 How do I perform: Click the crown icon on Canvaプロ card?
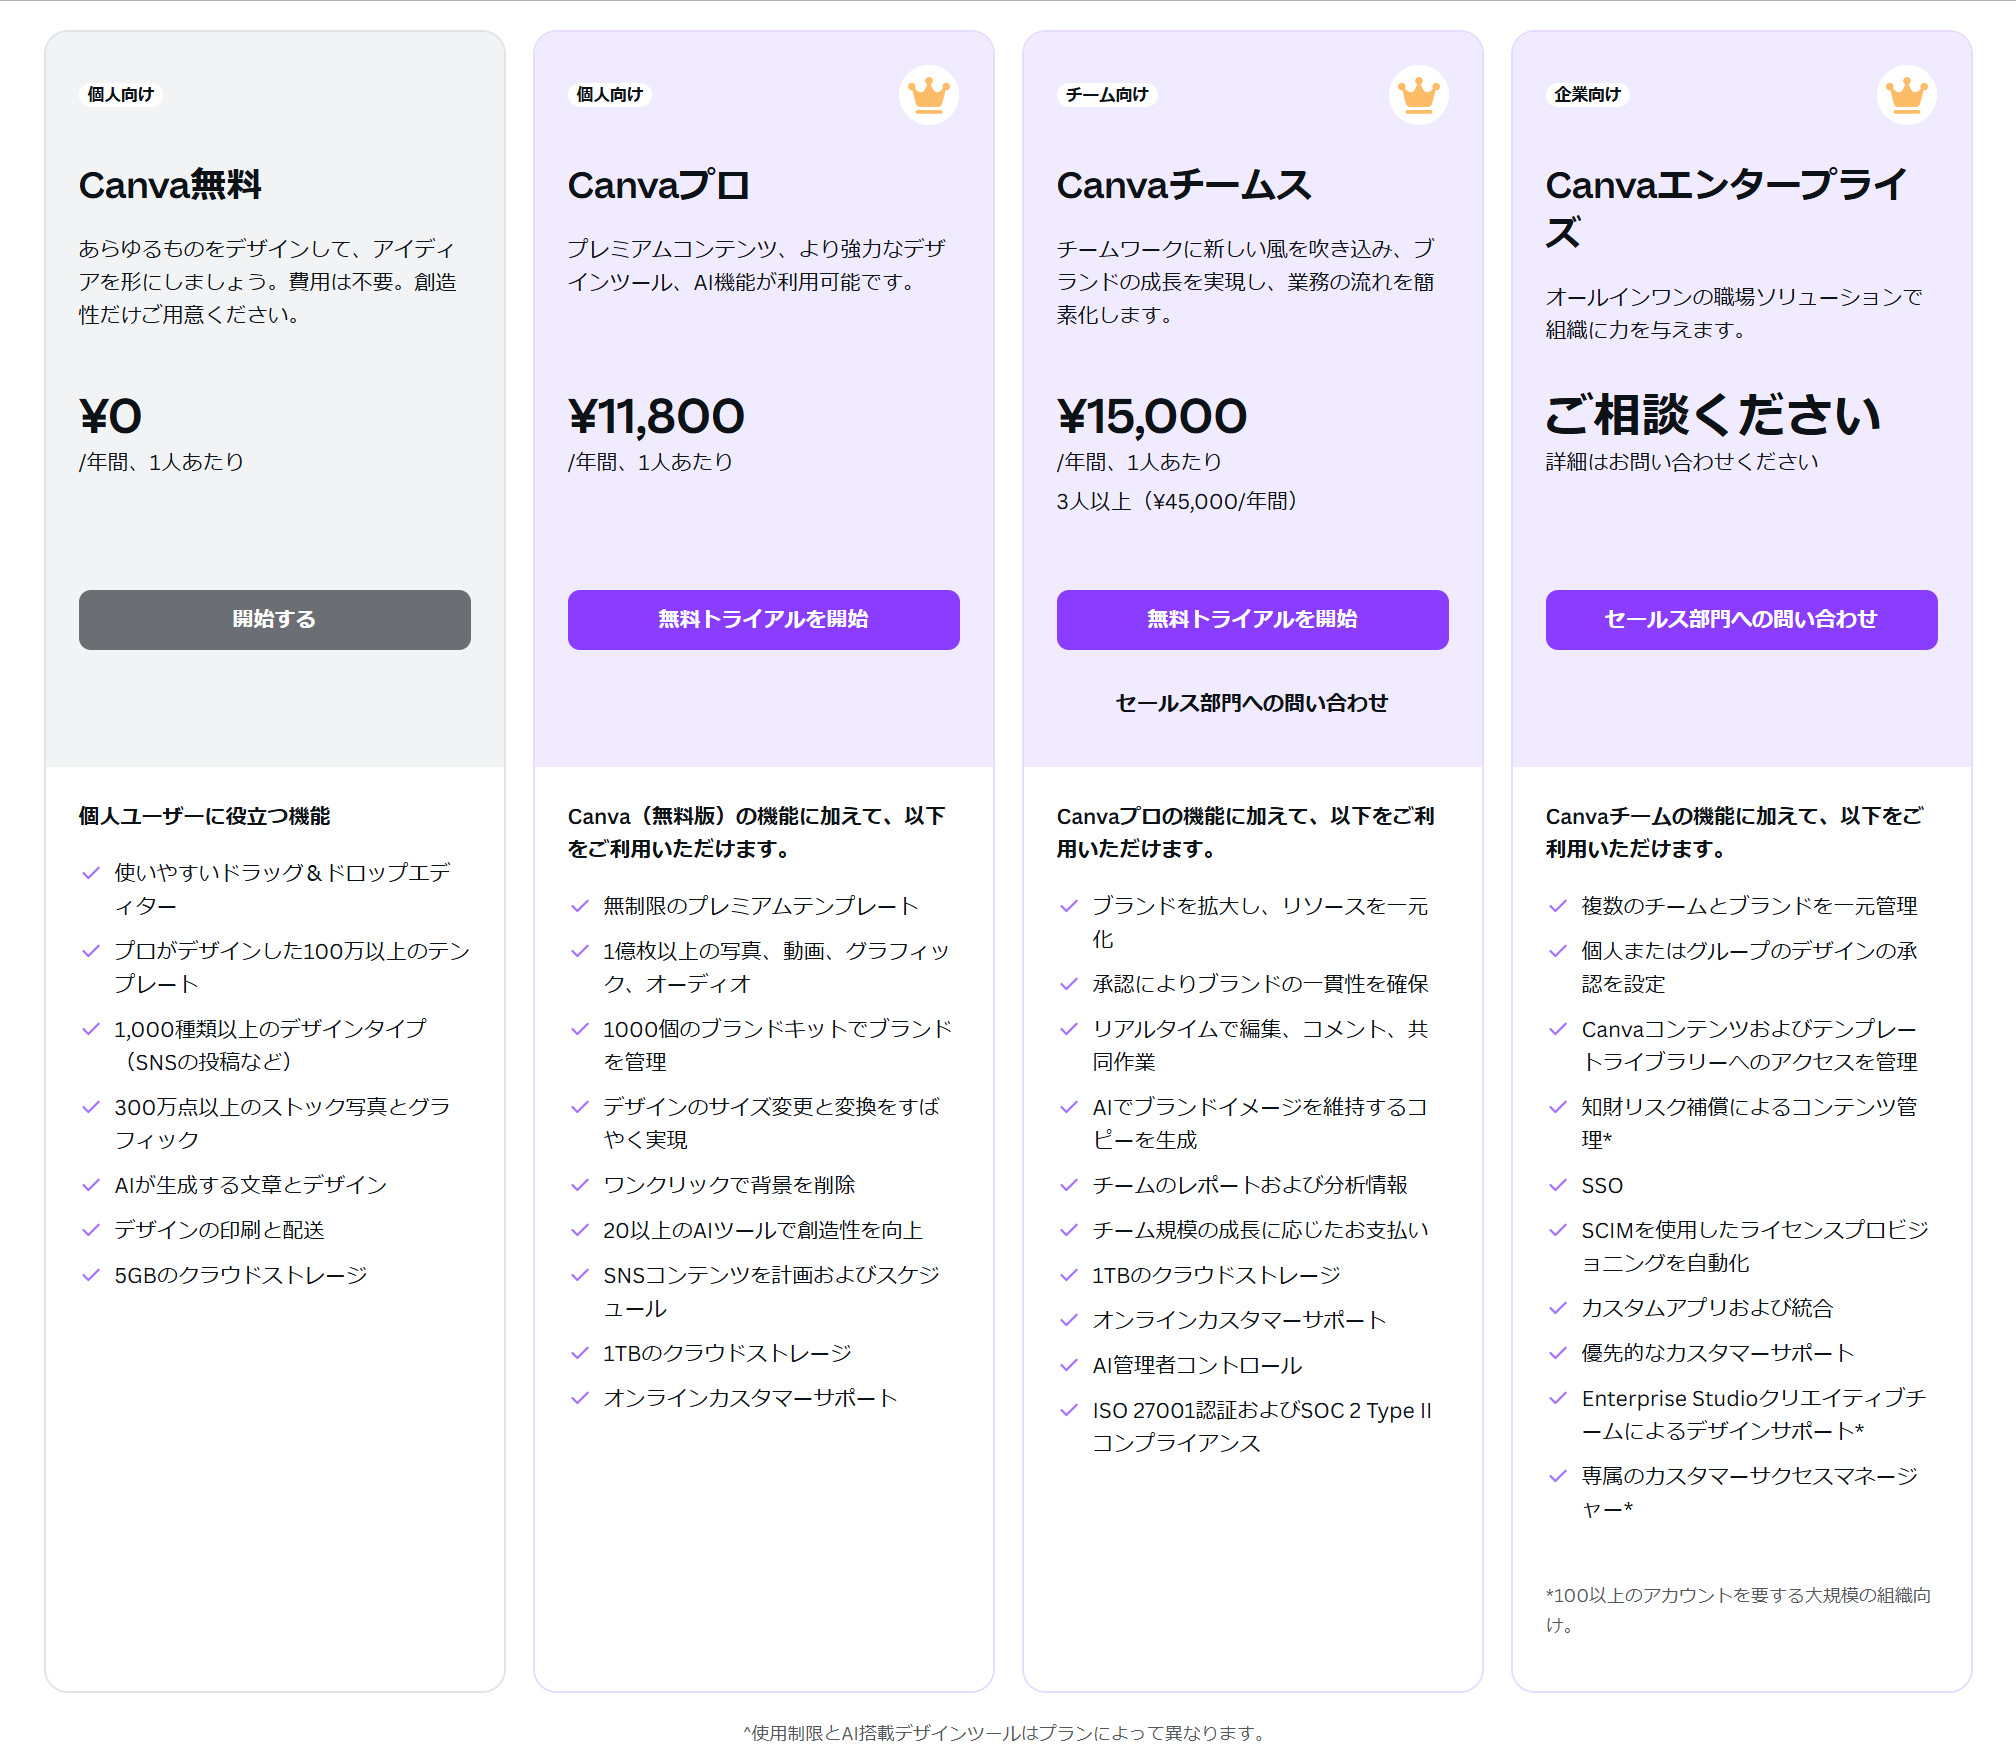click(x=928, y=95)
